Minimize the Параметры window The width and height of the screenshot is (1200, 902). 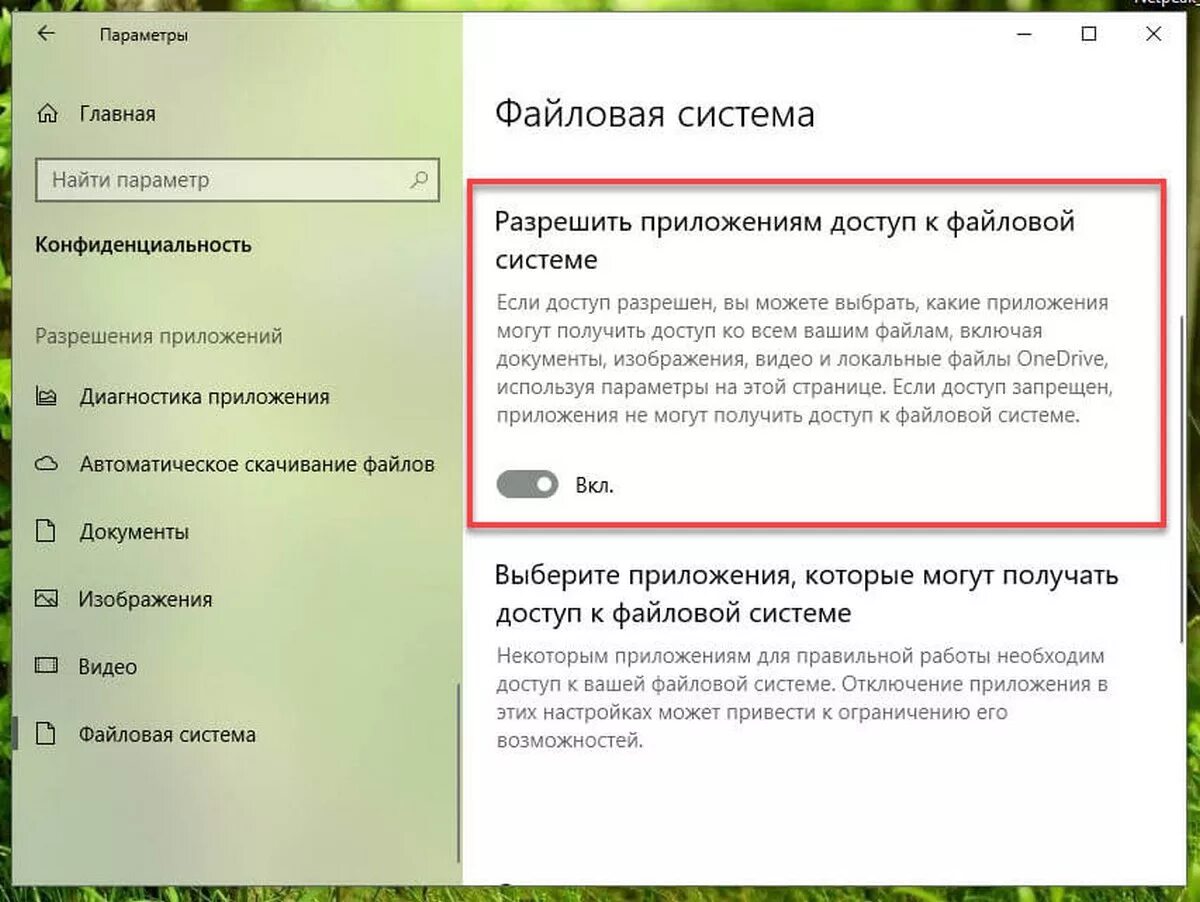click(x=1023, y=34)
